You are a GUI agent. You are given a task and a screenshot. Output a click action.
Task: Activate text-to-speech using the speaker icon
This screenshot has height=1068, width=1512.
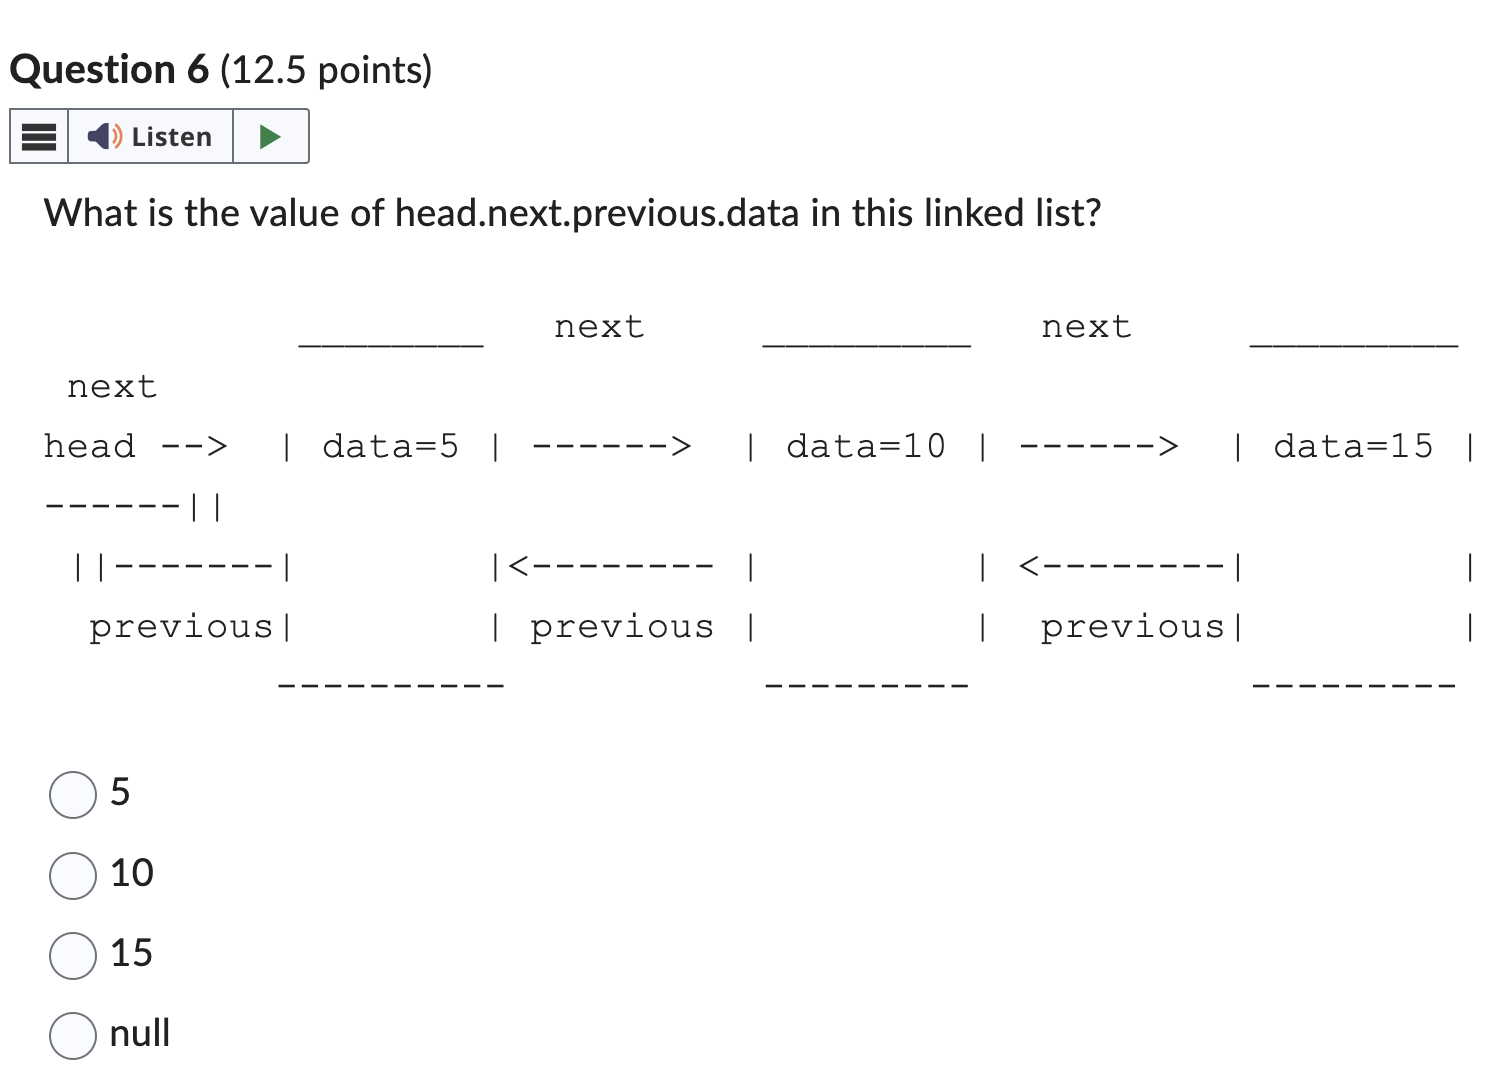[x=103, y=136]
